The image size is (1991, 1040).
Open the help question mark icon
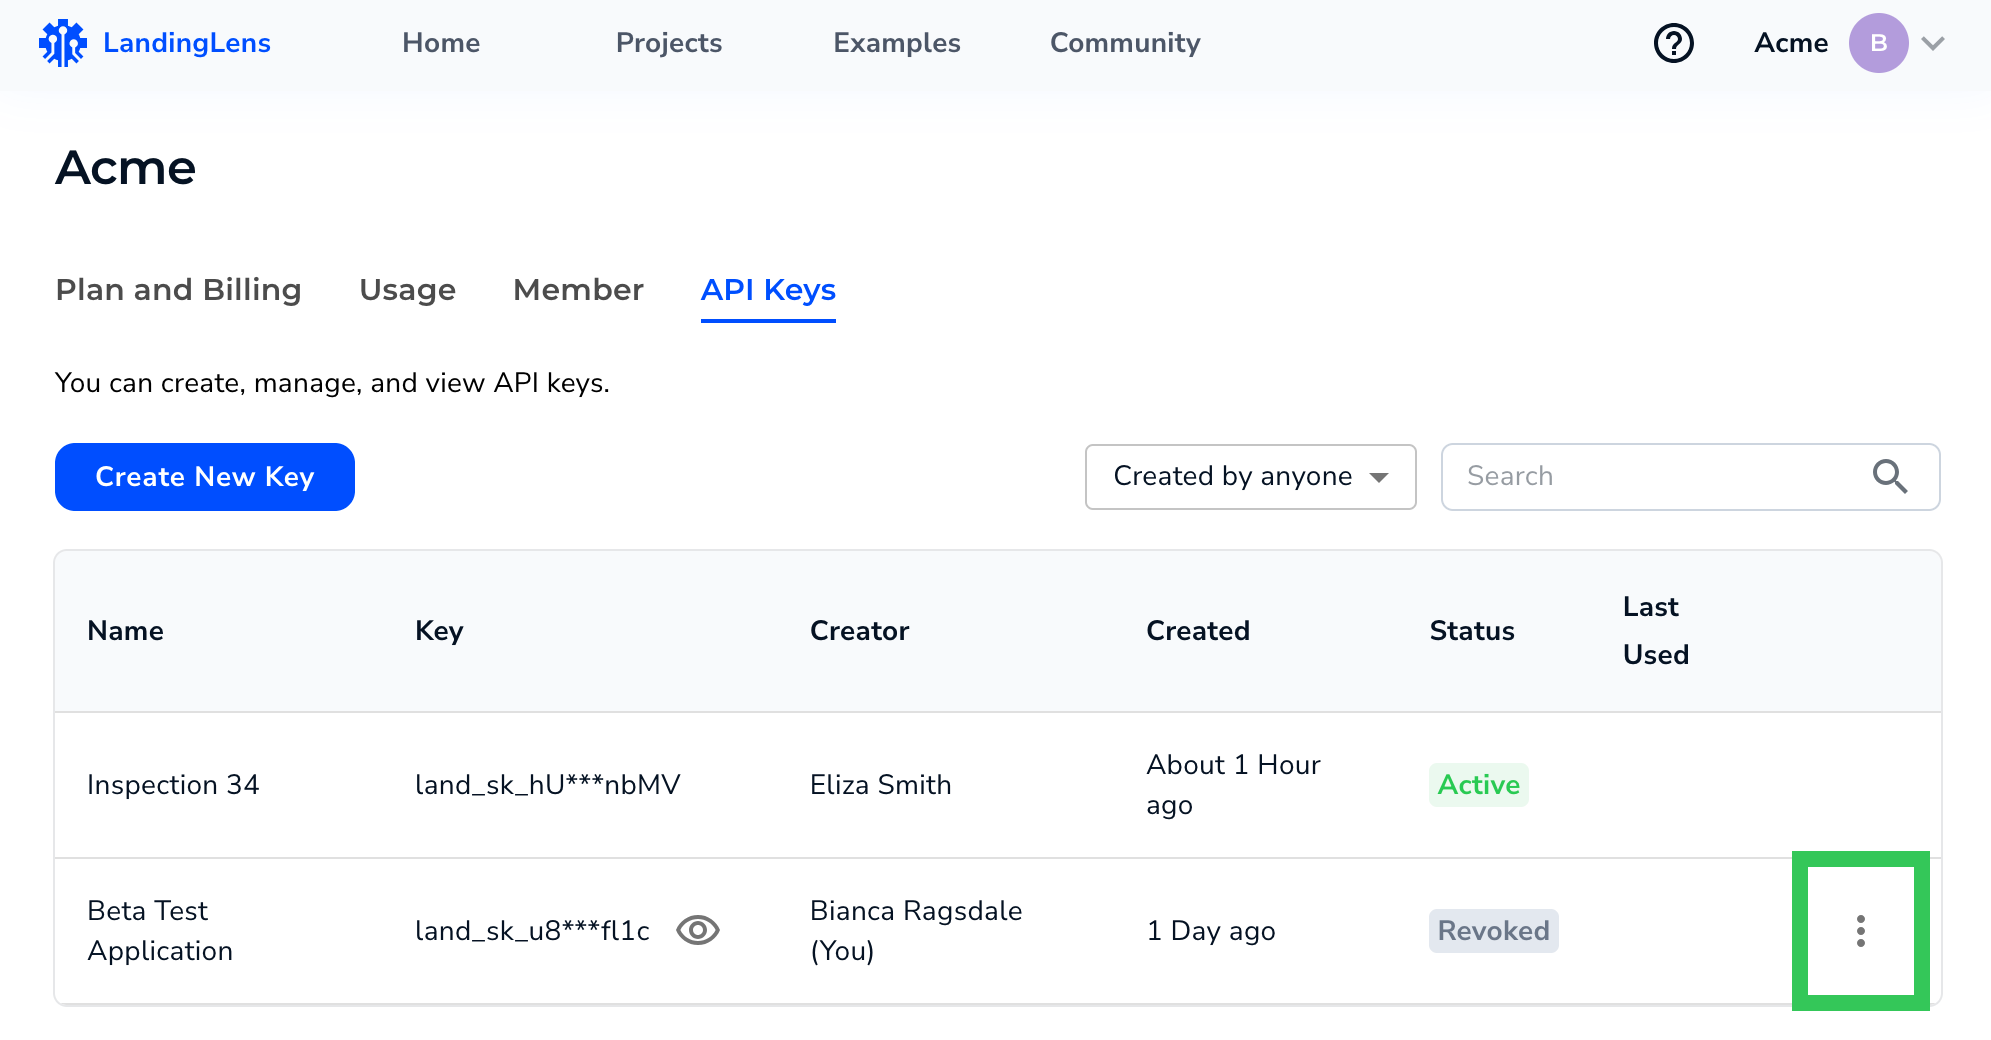coord(1673,43)
